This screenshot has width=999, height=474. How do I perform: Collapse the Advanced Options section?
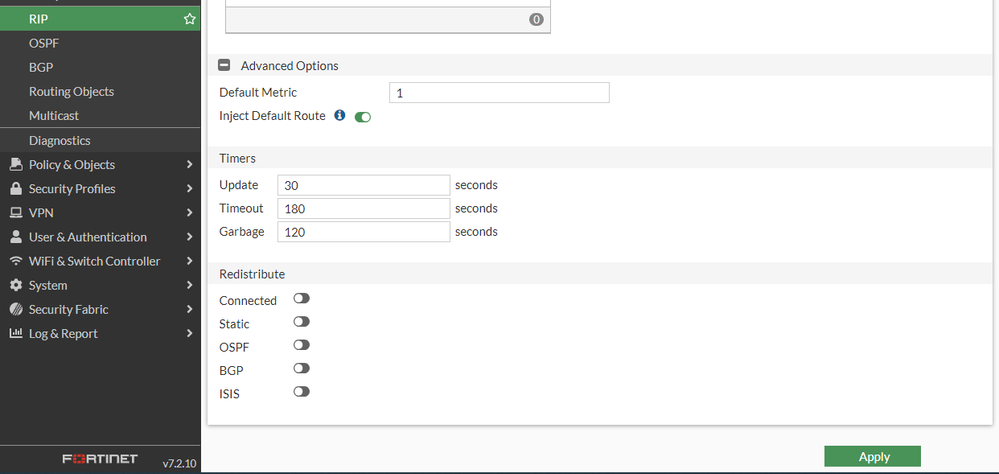tap(224, 66)
